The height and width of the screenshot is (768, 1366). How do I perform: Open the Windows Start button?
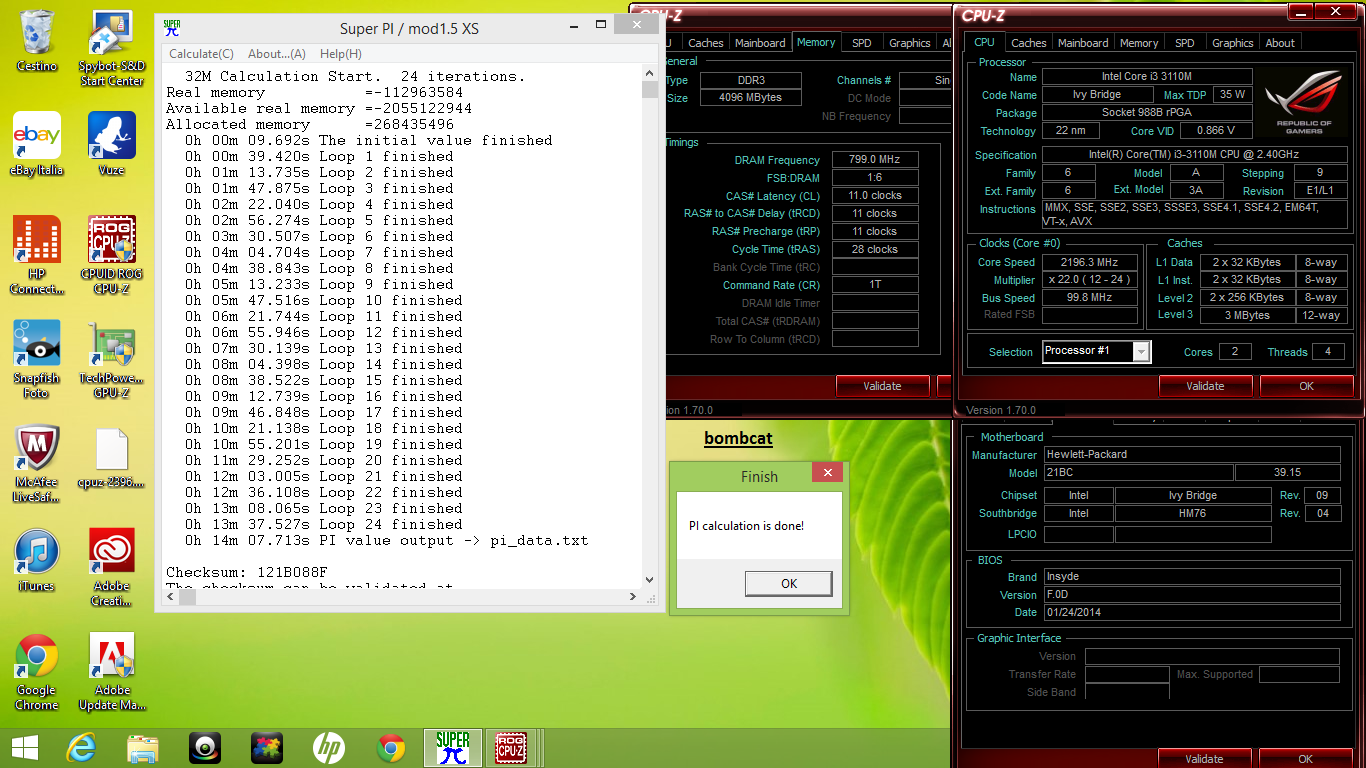[24, 747]
